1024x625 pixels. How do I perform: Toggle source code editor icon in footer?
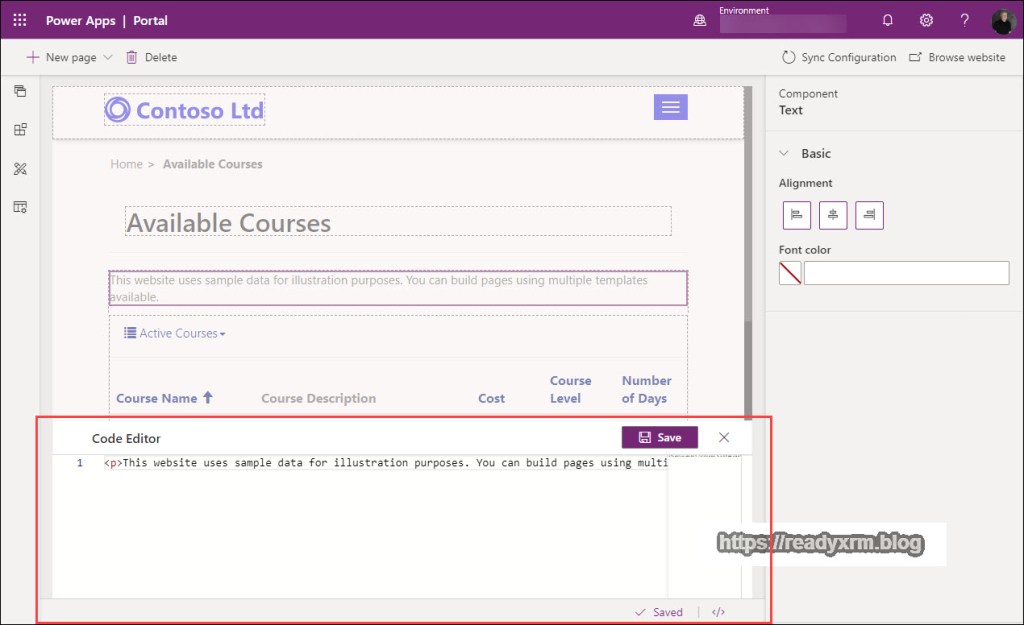pyautogui.click(x=718, y=612)
